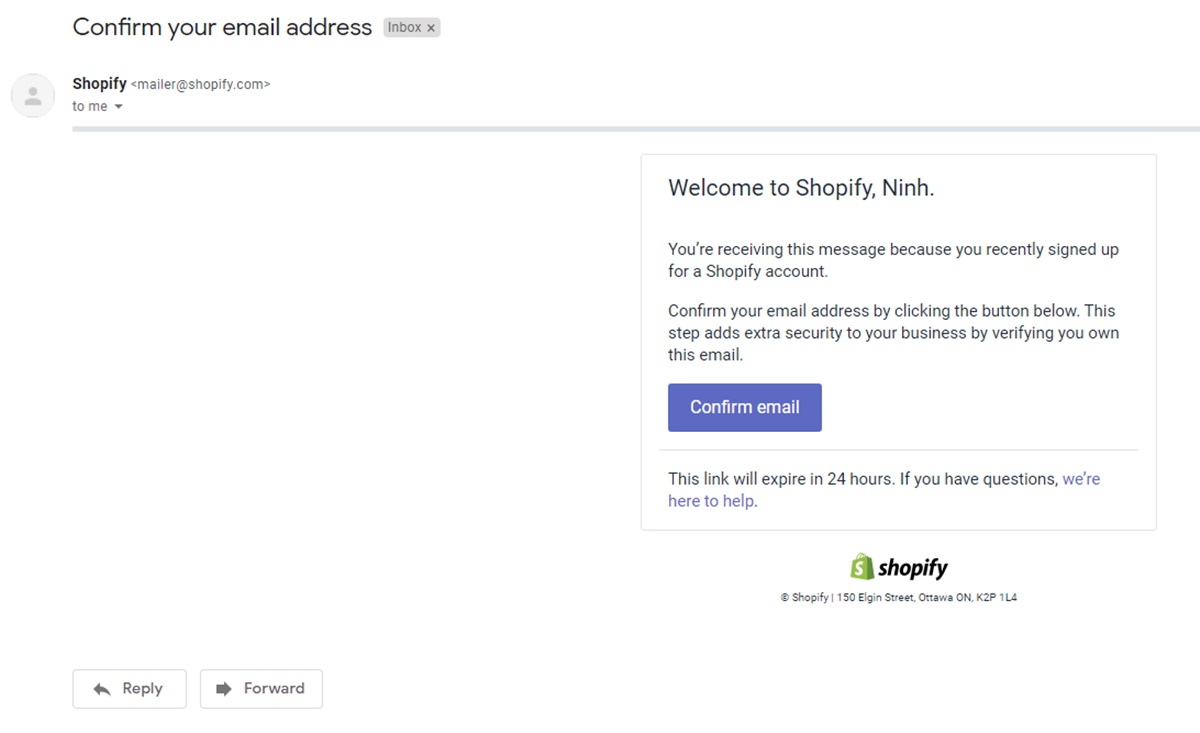The height and width of the screenshot is (733, 1200).
Task: Click the Forward button label
Action: (x=274, y=689)
